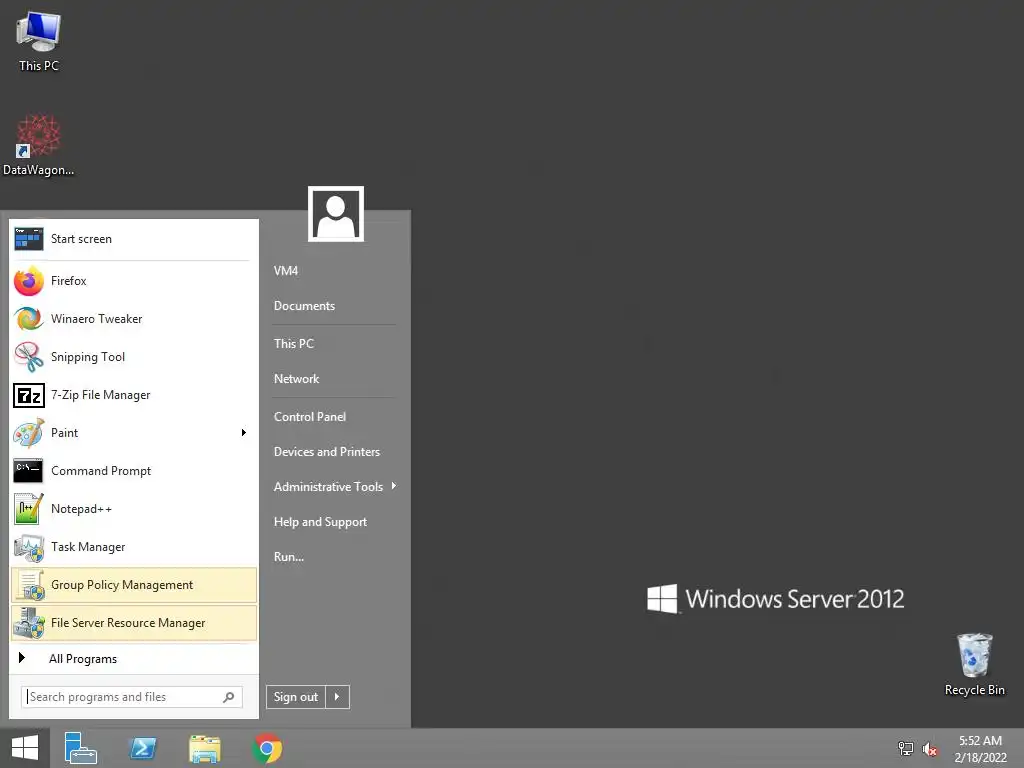
Task: Launch Notepad++ icon
Action: click(29, 509)
